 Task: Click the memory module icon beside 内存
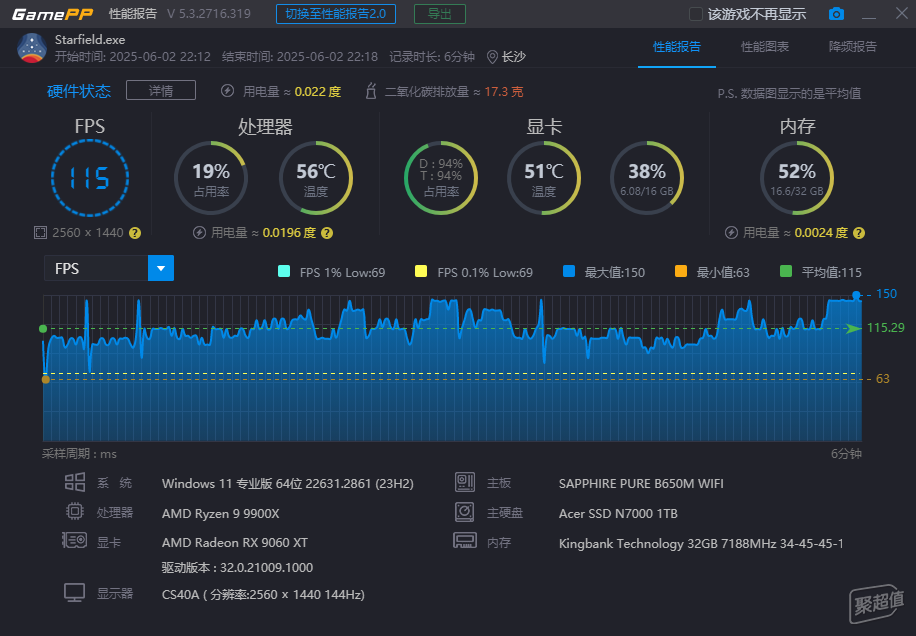point(465,540)
